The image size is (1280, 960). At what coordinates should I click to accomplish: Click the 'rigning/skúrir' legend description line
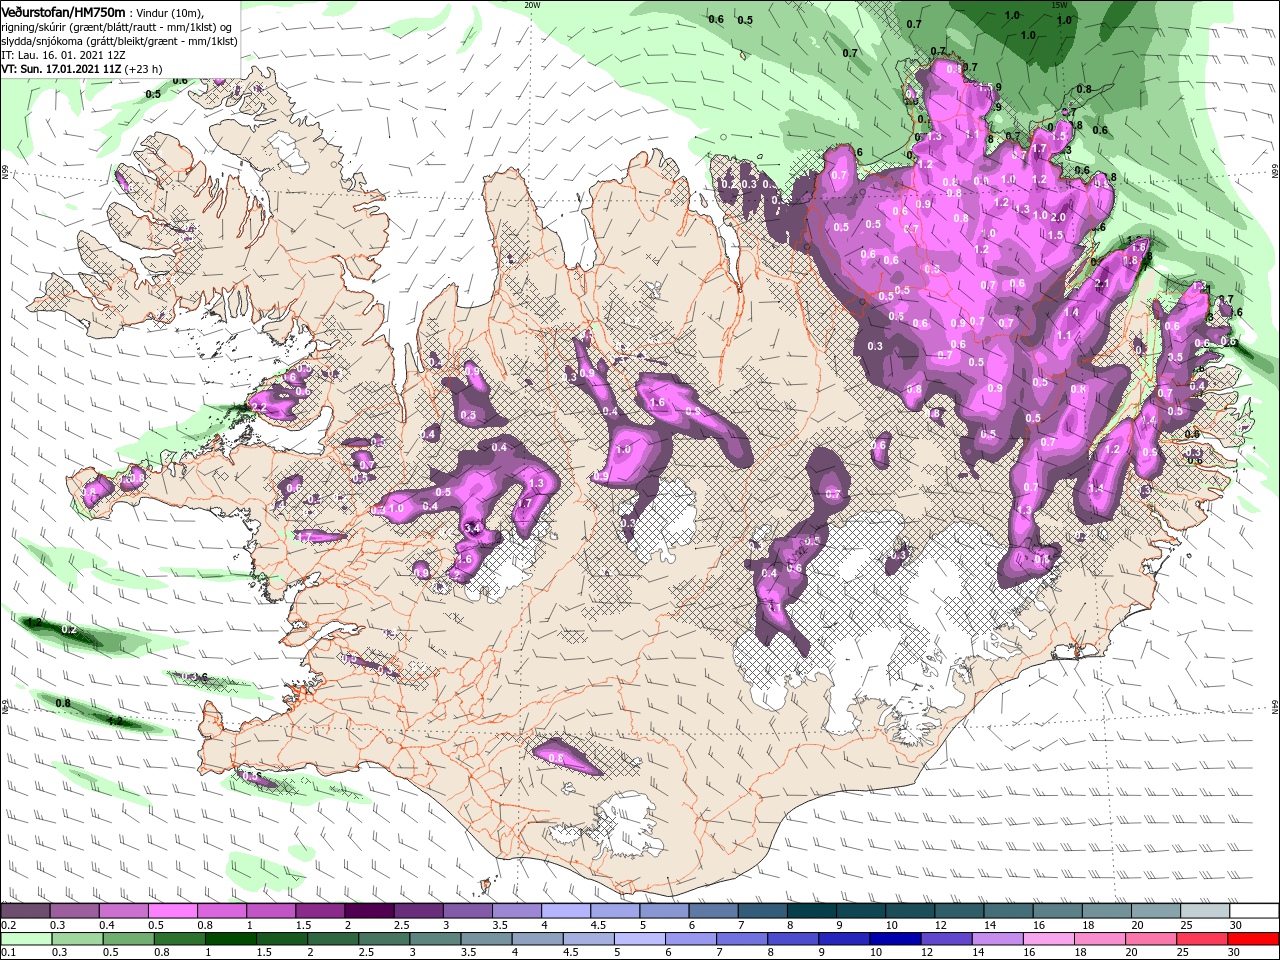pos(118,27)
